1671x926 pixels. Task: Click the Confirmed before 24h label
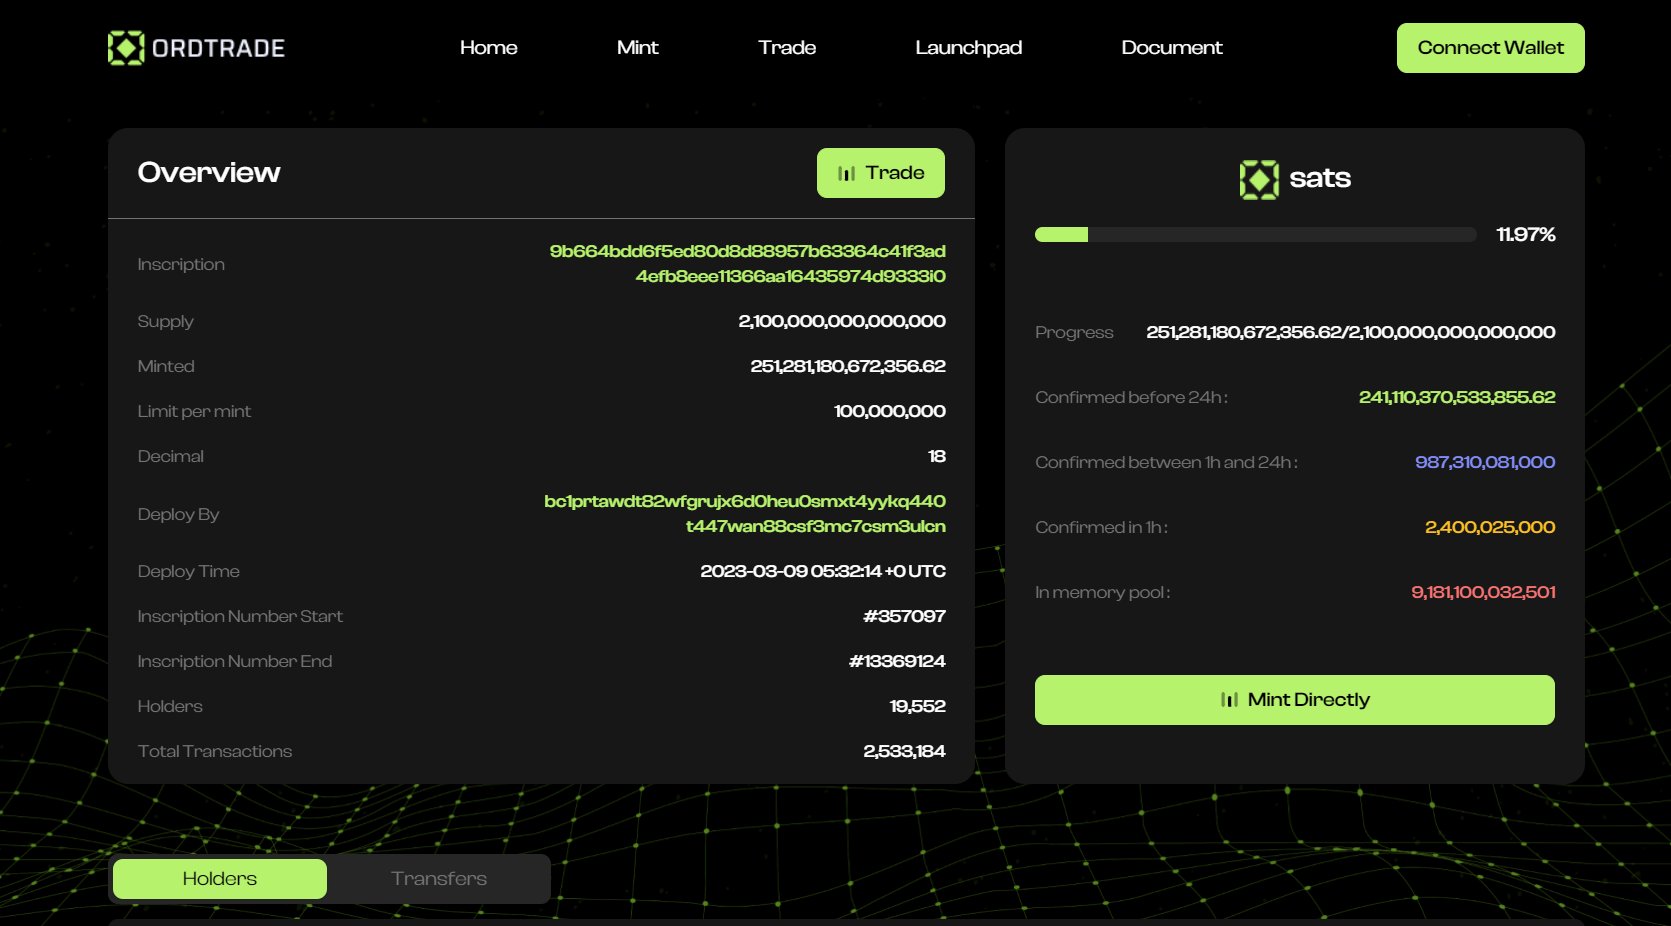click(x=1132, y=397)
